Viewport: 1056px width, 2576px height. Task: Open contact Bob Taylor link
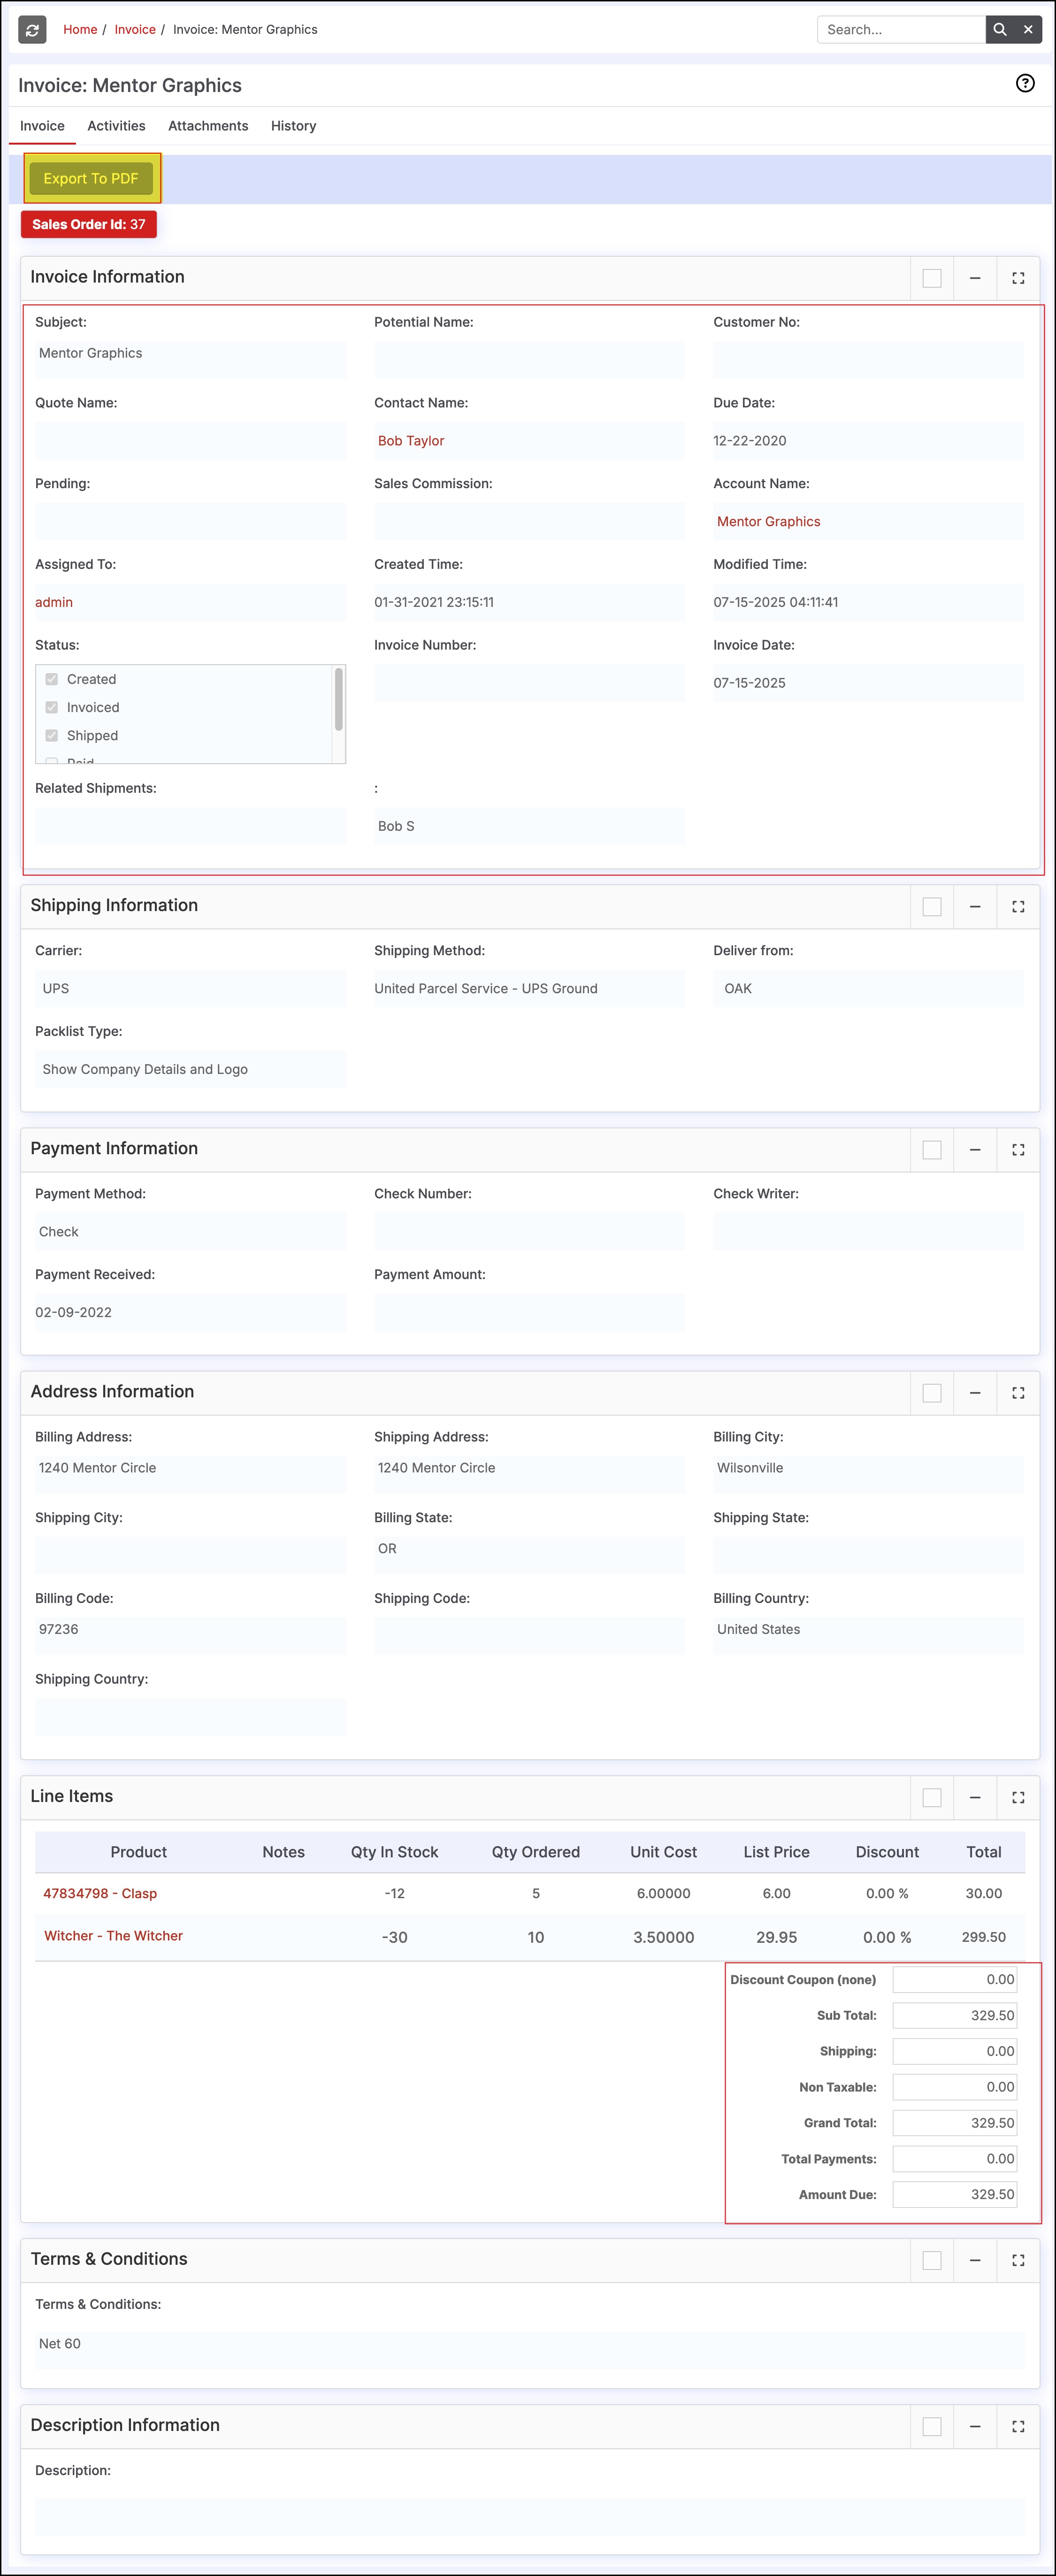click(411, 441)
